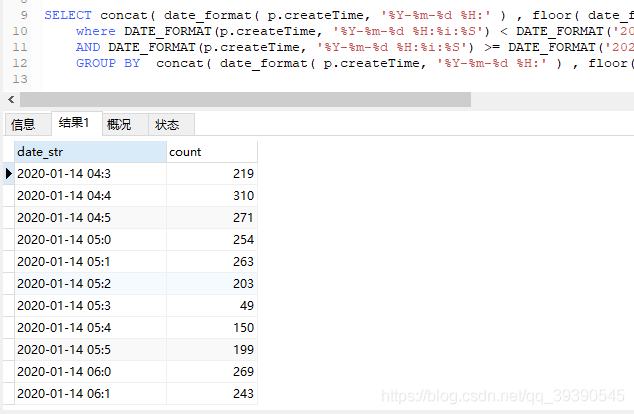Open the 概况 tab
This screenshot has width=634, height=414.
point(125,124)
